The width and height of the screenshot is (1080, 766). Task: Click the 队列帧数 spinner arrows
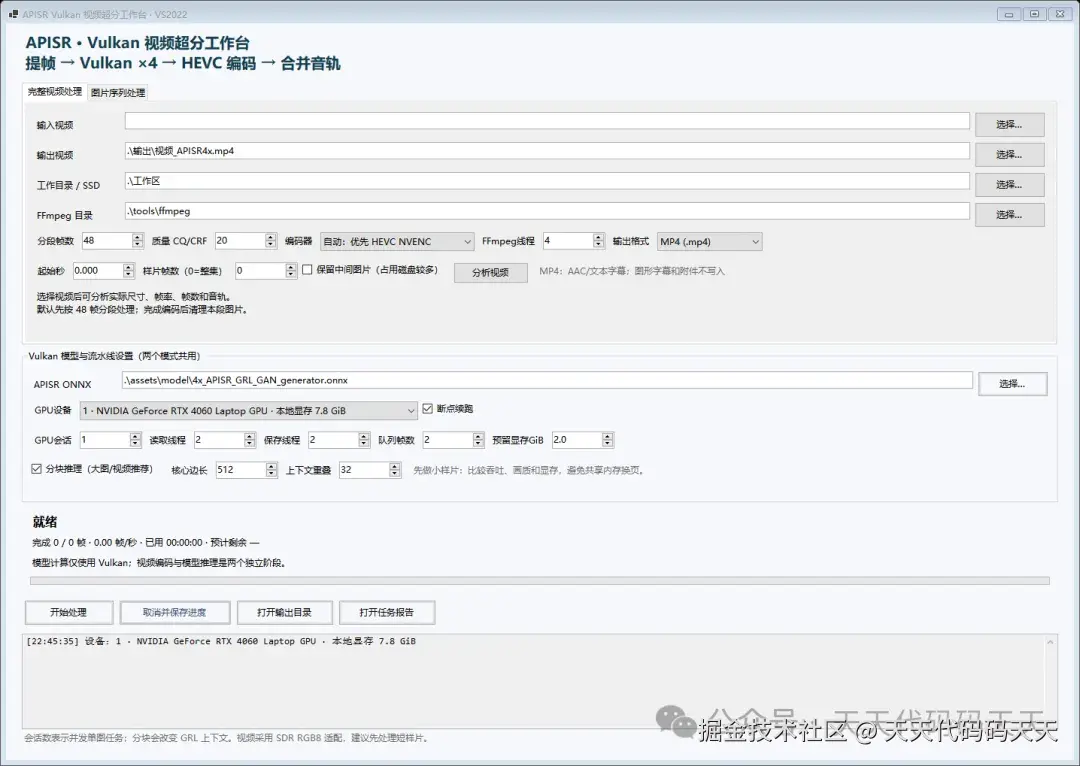[x=479, y=439]
